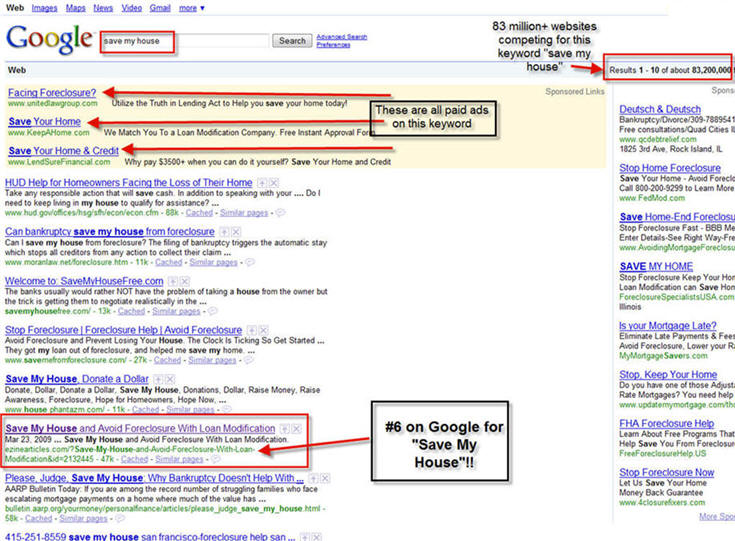735x541 pixels.
Task: Open Can bankruptcy save my house from foreclosure
Action: coord(110,232)
